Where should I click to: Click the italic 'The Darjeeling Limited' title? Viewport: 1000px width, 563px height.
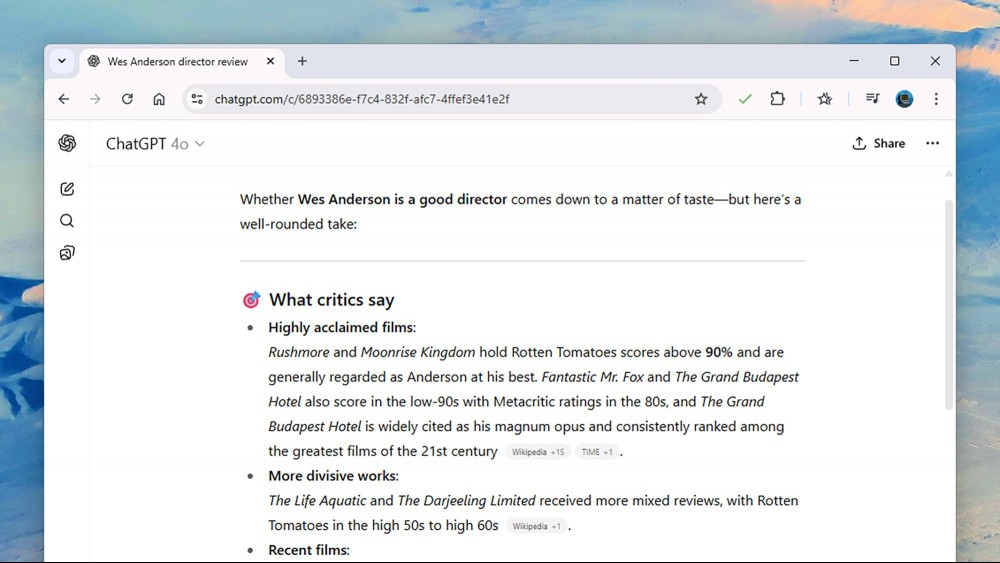pyautogui.click(x=467, y=501)
